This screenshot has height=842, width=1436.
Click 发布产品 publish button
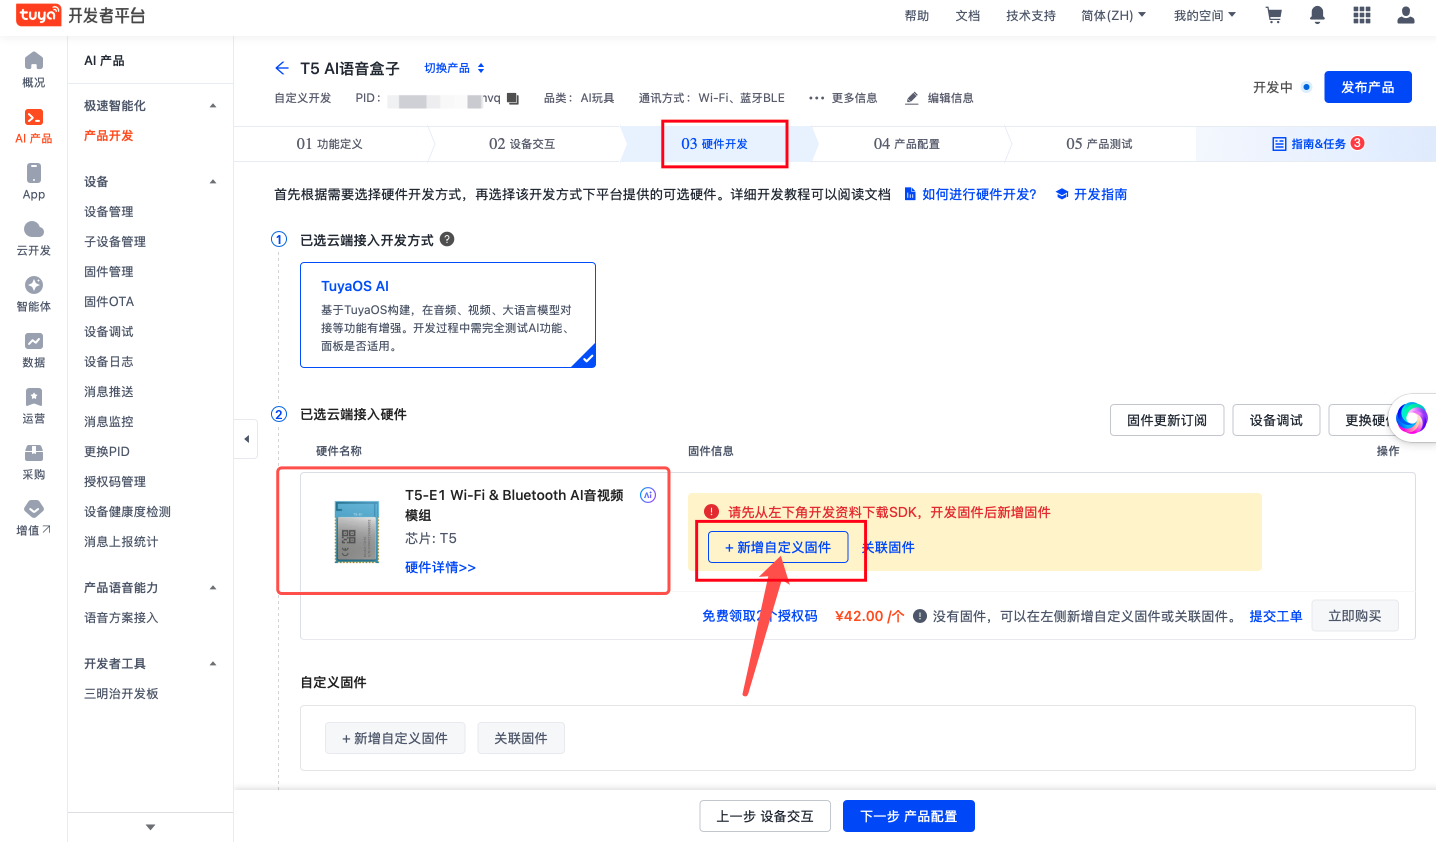(1368, 87)
